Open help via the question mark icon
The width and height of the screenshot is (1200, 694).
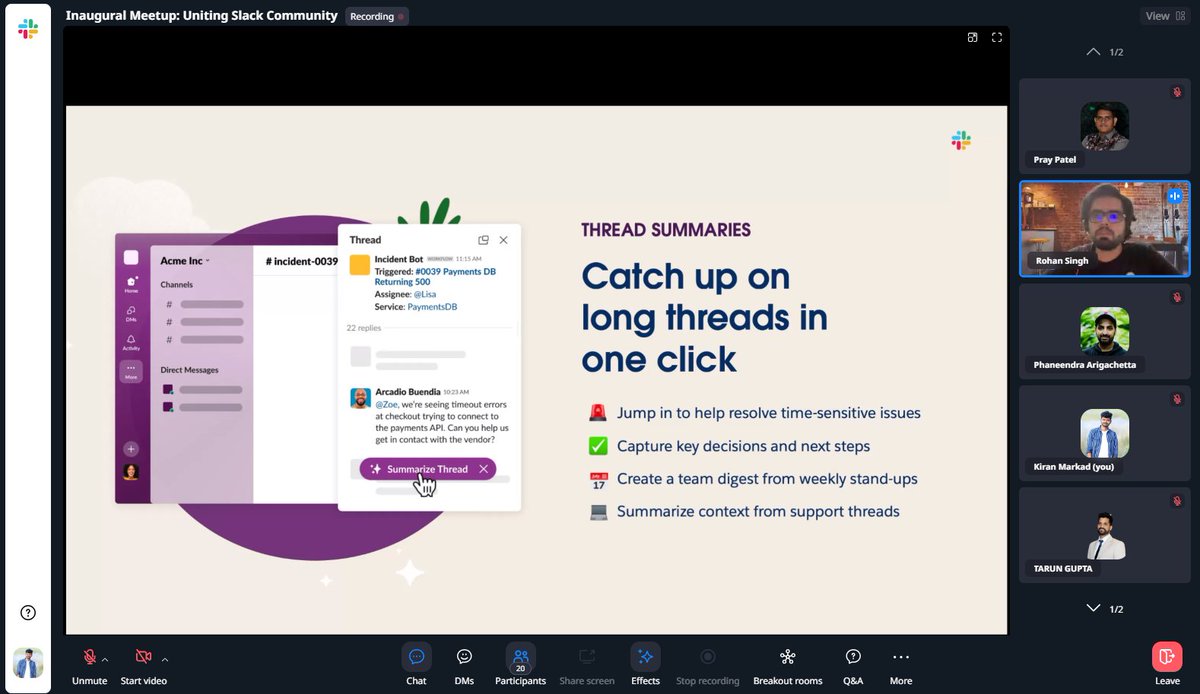[x=27, y=612]
